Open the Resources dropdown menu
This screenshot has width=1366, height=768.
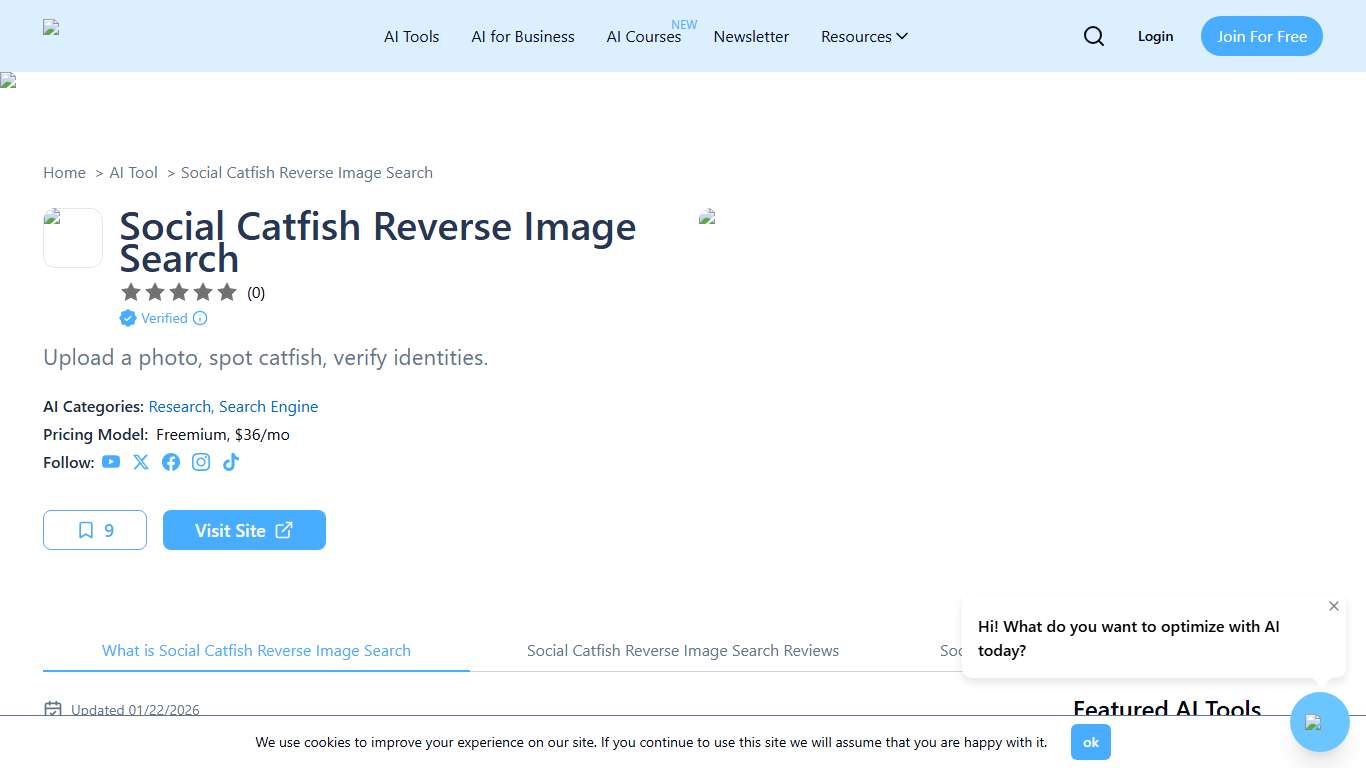(x=864, y=36)
